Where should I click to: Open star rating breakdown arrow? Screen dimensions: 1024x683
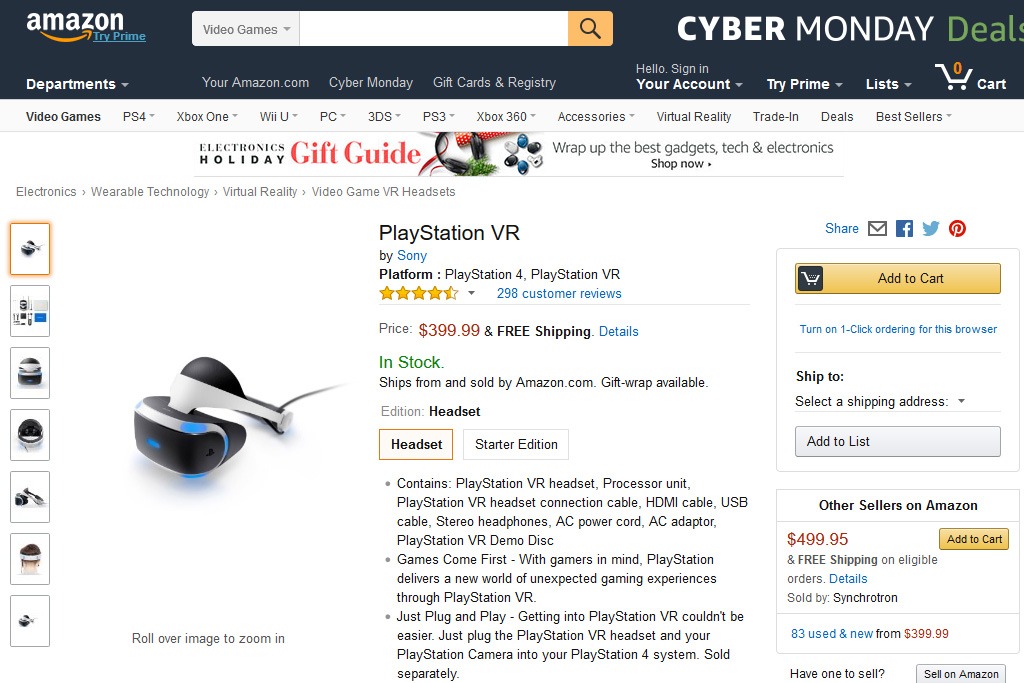pyautogui.click(x=471, y=293)
